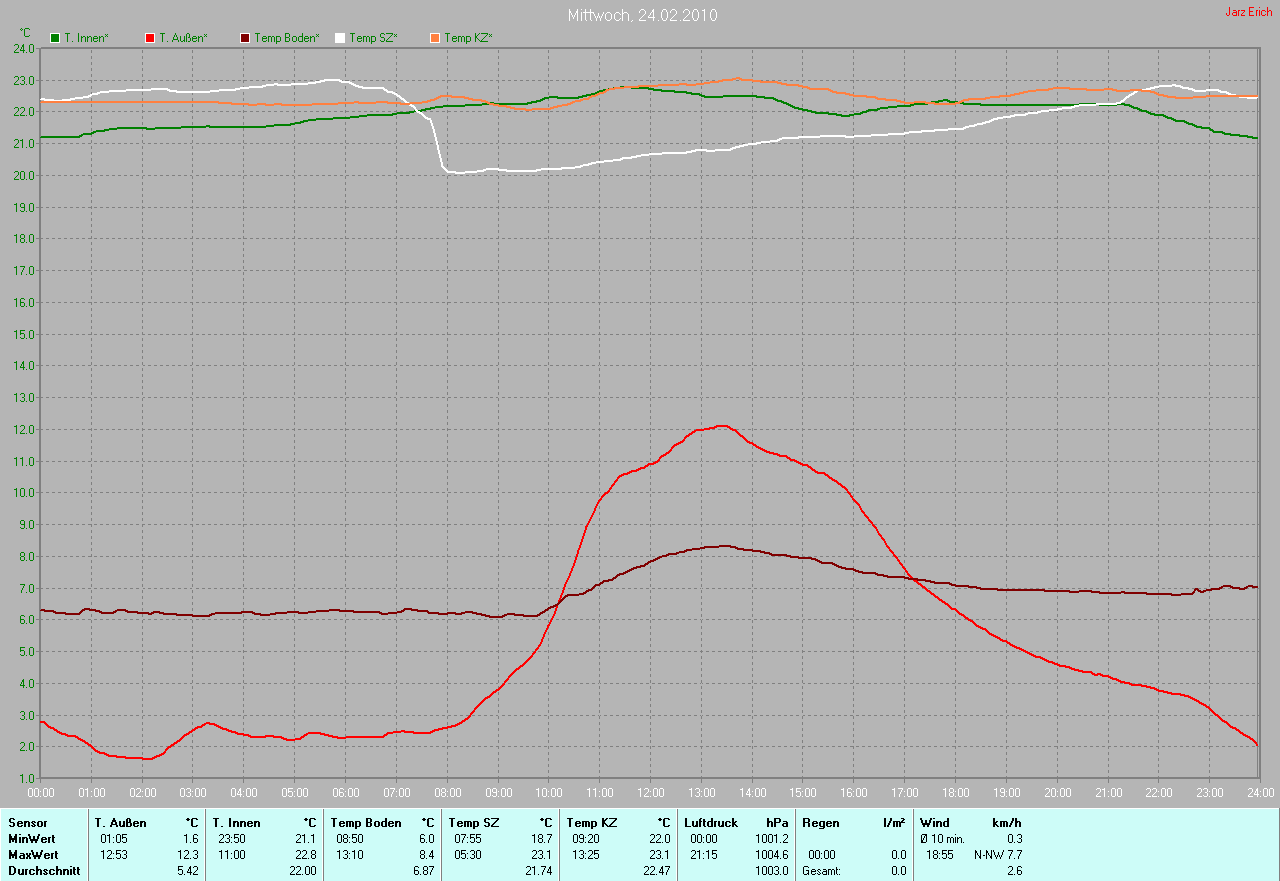Click the 'Temp Boden' table column header
The image size is (1280, 881).
[366, 823]
